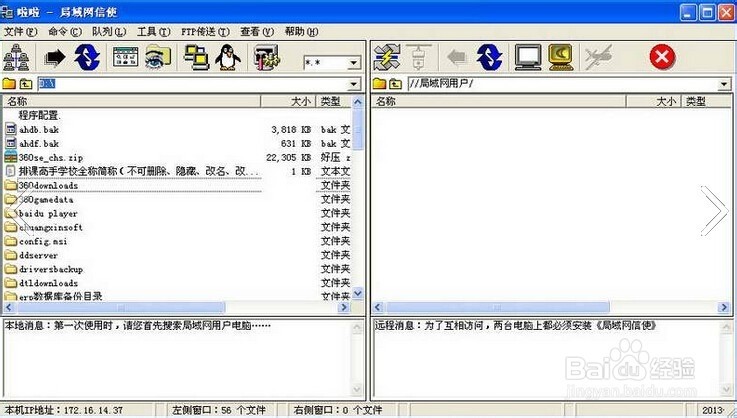Click the lightning connect icon in right toolbar

[387, 57]
